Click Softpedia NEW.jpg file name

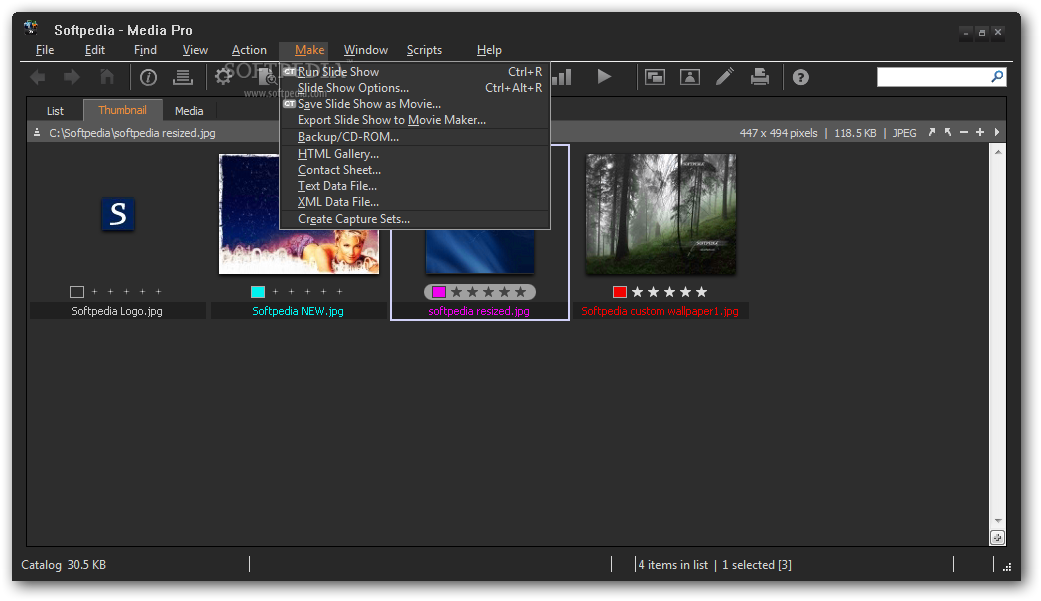point(298,311)
